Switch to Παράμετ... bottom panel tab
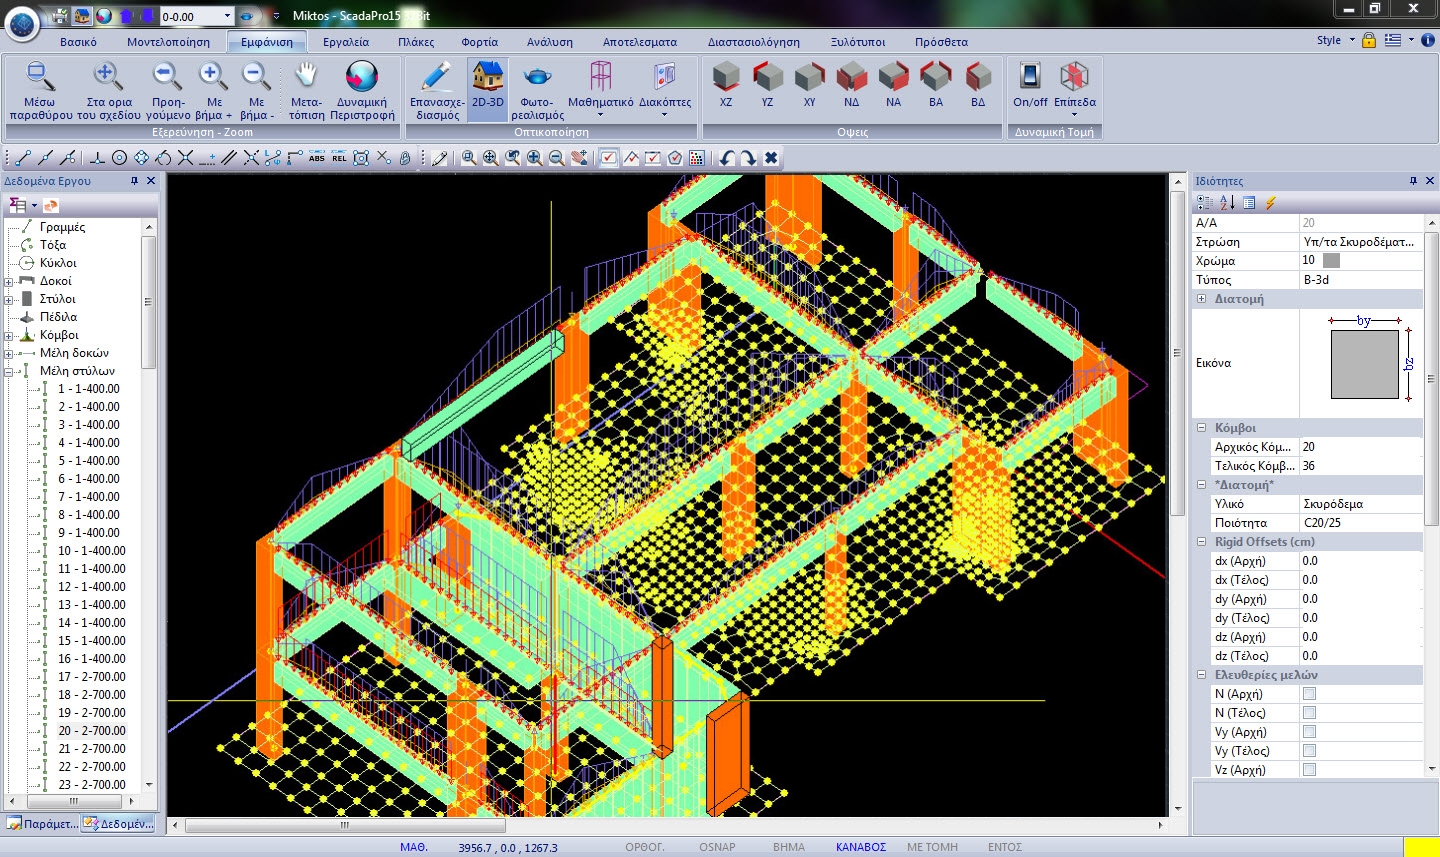Image resolution: width=1440 pixels, height=857 pixels. (41, 824)
